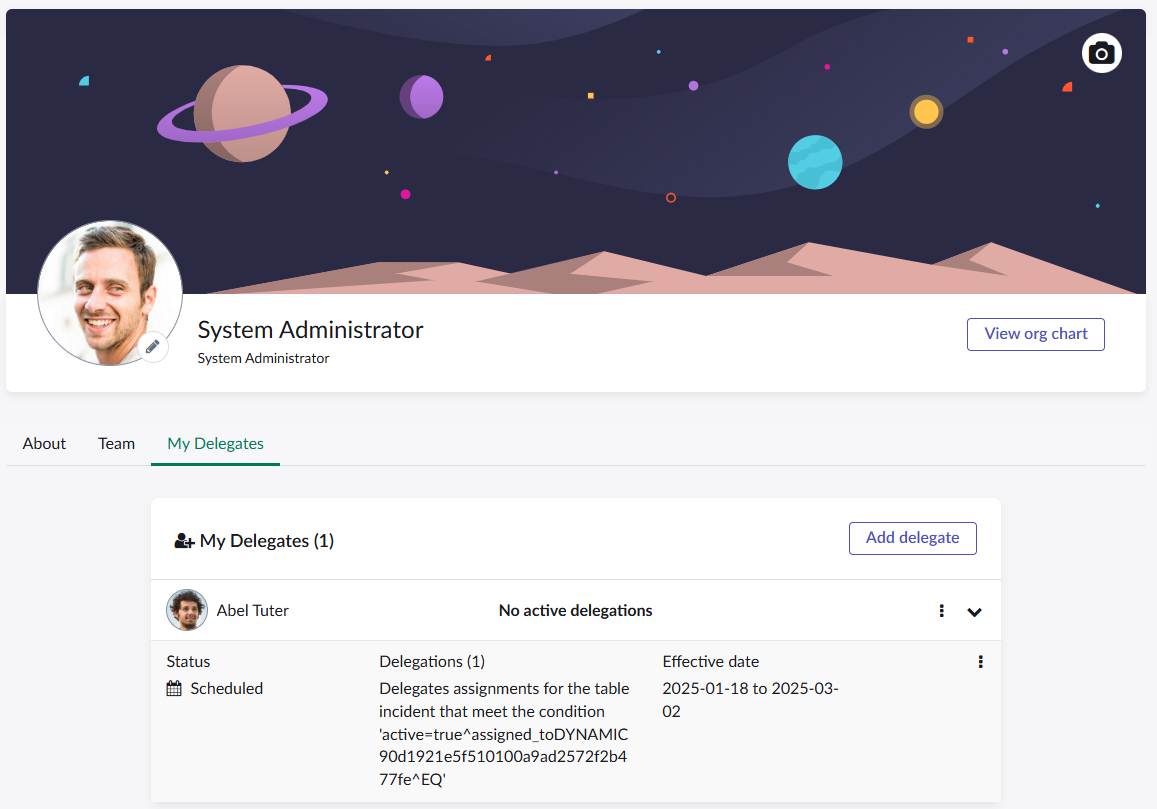Click the System Administrator profile photo
Viewport: 1157px width, 809px height.
tap(109, 292)
